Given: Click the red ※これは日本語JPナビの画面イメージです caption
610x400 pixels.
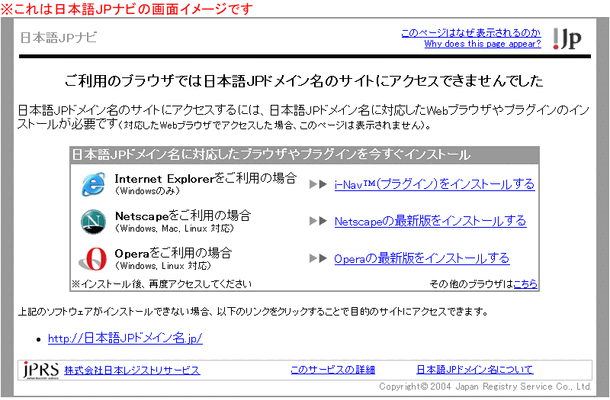Looking at the screenshot, I should click(x=127, y=9).
